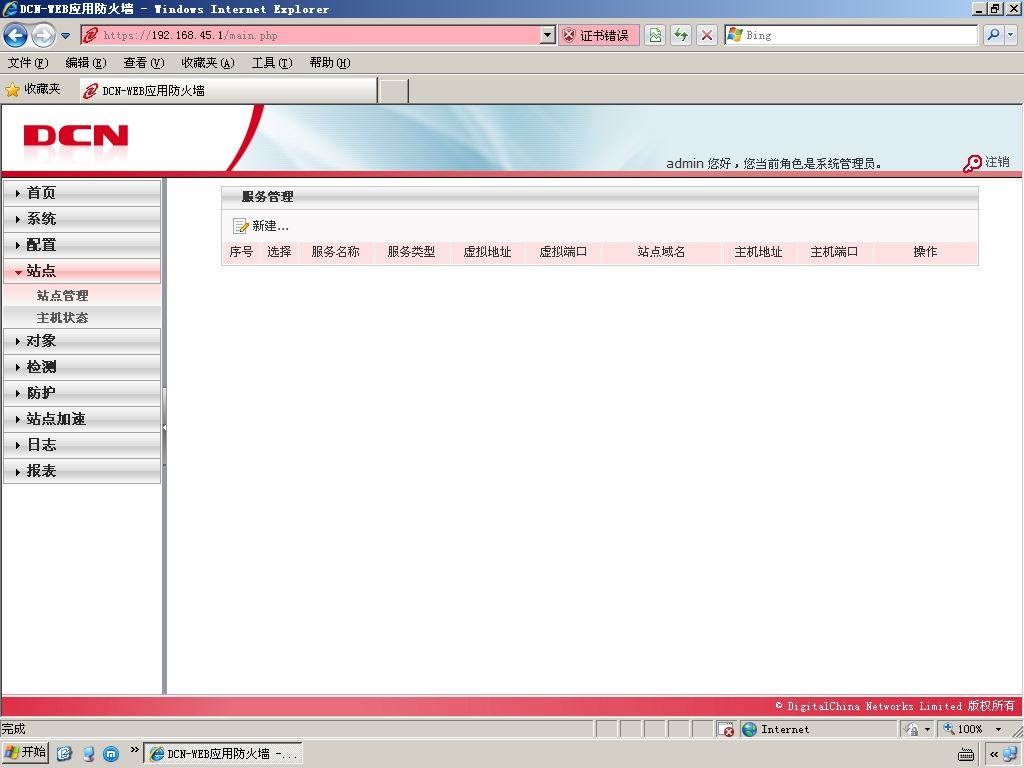
Task: Open the recent pages dropdown arrow
Action: point(65,36)
